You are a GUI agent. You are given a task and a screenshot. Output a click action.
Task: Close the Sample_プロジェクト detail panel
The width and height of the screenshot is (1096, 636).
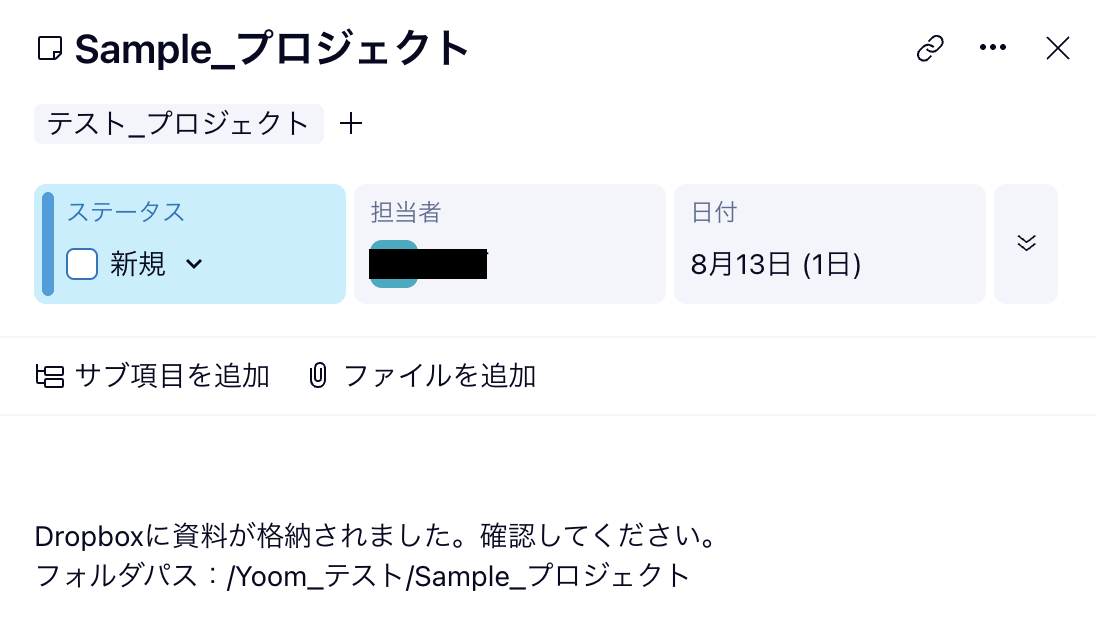(x=1057, y=48)
